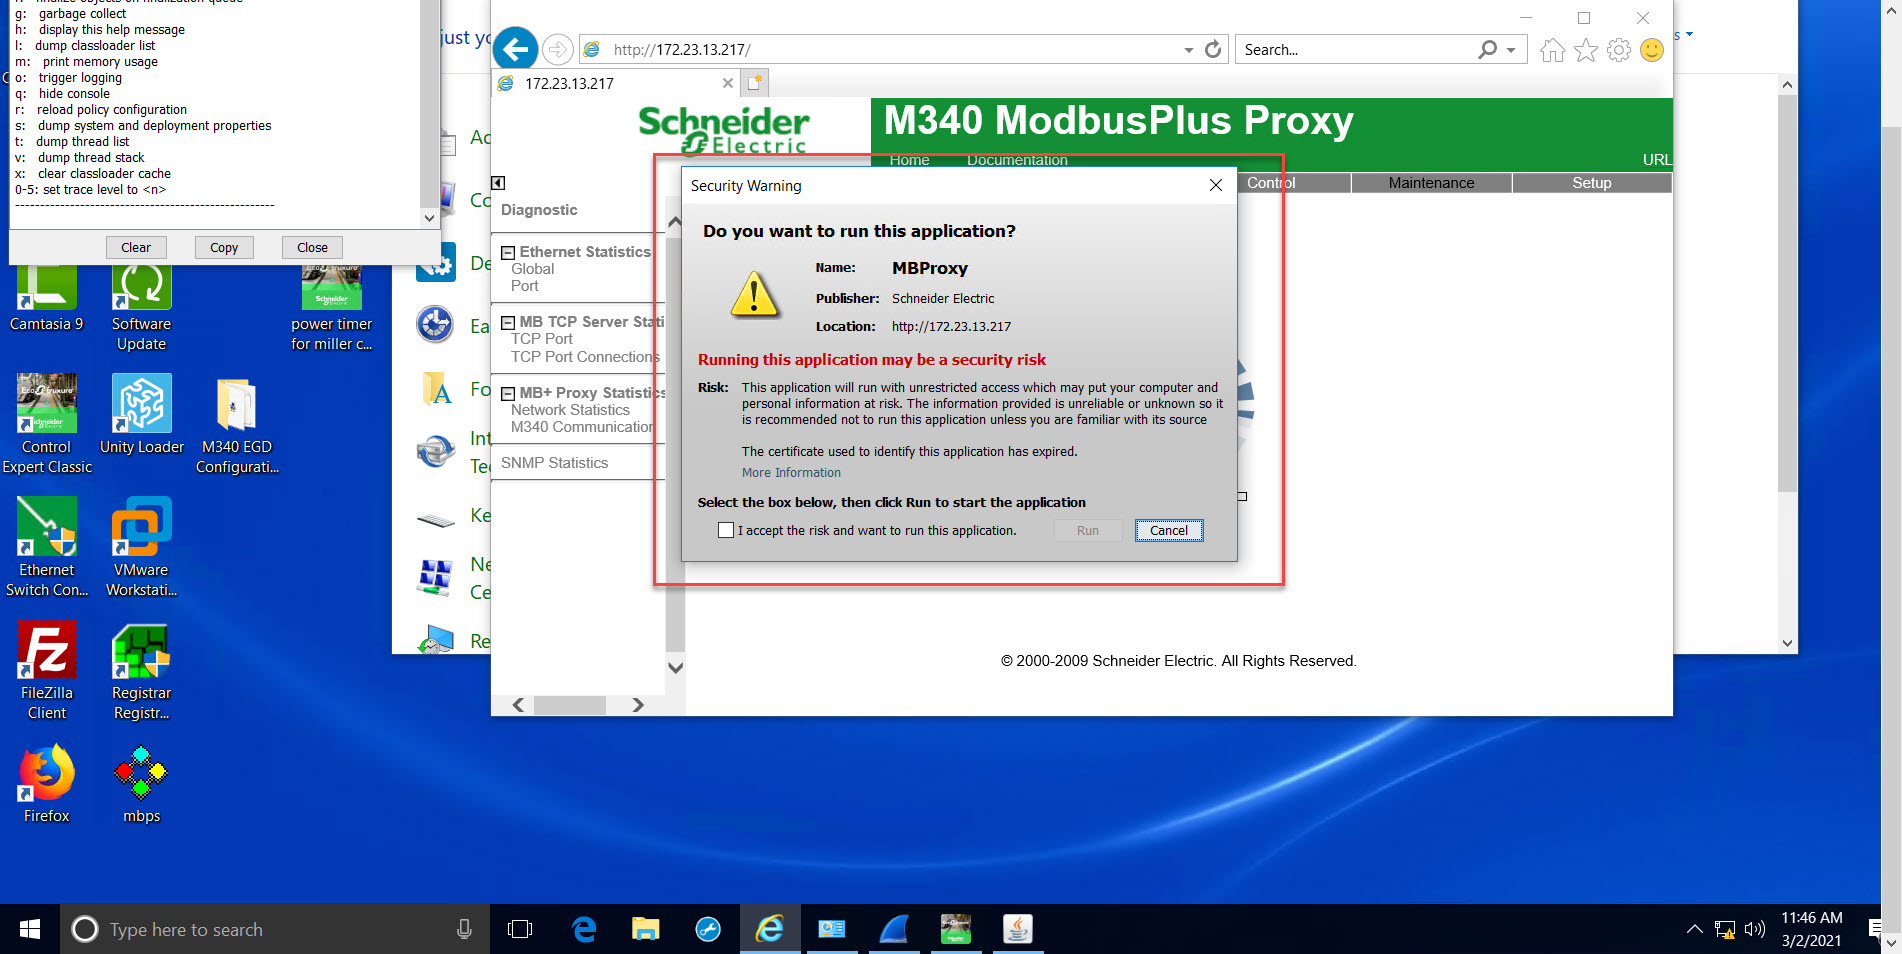Open Microsoft Edge from the taskbar
Screen dimensions: 1902x954
point(584,930)
